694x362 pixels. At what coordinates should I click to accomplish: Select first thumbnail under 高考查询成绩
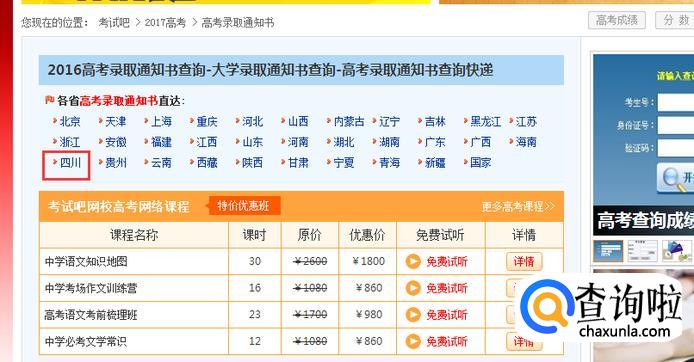pyautogui.click(x=608, y=251)
